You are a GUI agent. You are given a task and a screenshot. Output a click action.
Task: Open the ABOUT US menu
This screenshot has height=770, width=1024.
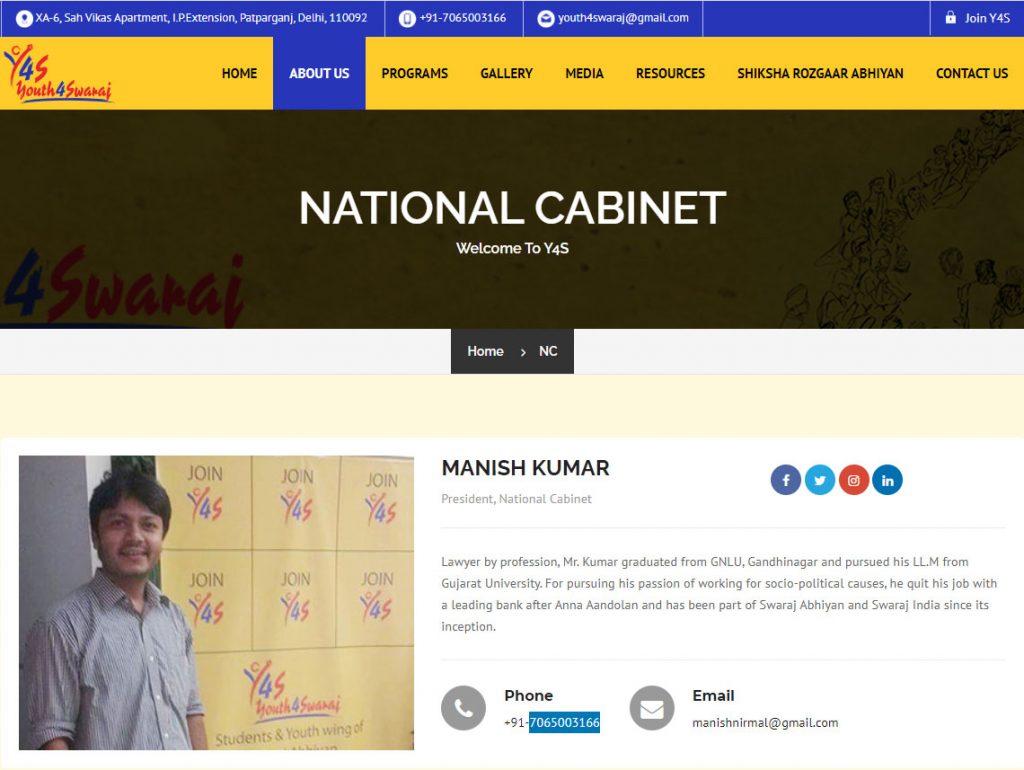(x=319, y=73)
